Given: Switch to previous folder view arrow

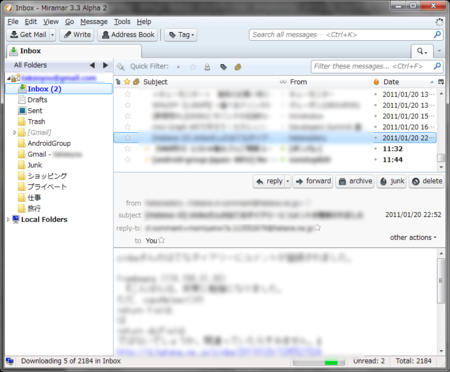Looking at the screenshot, I should 92,65.
